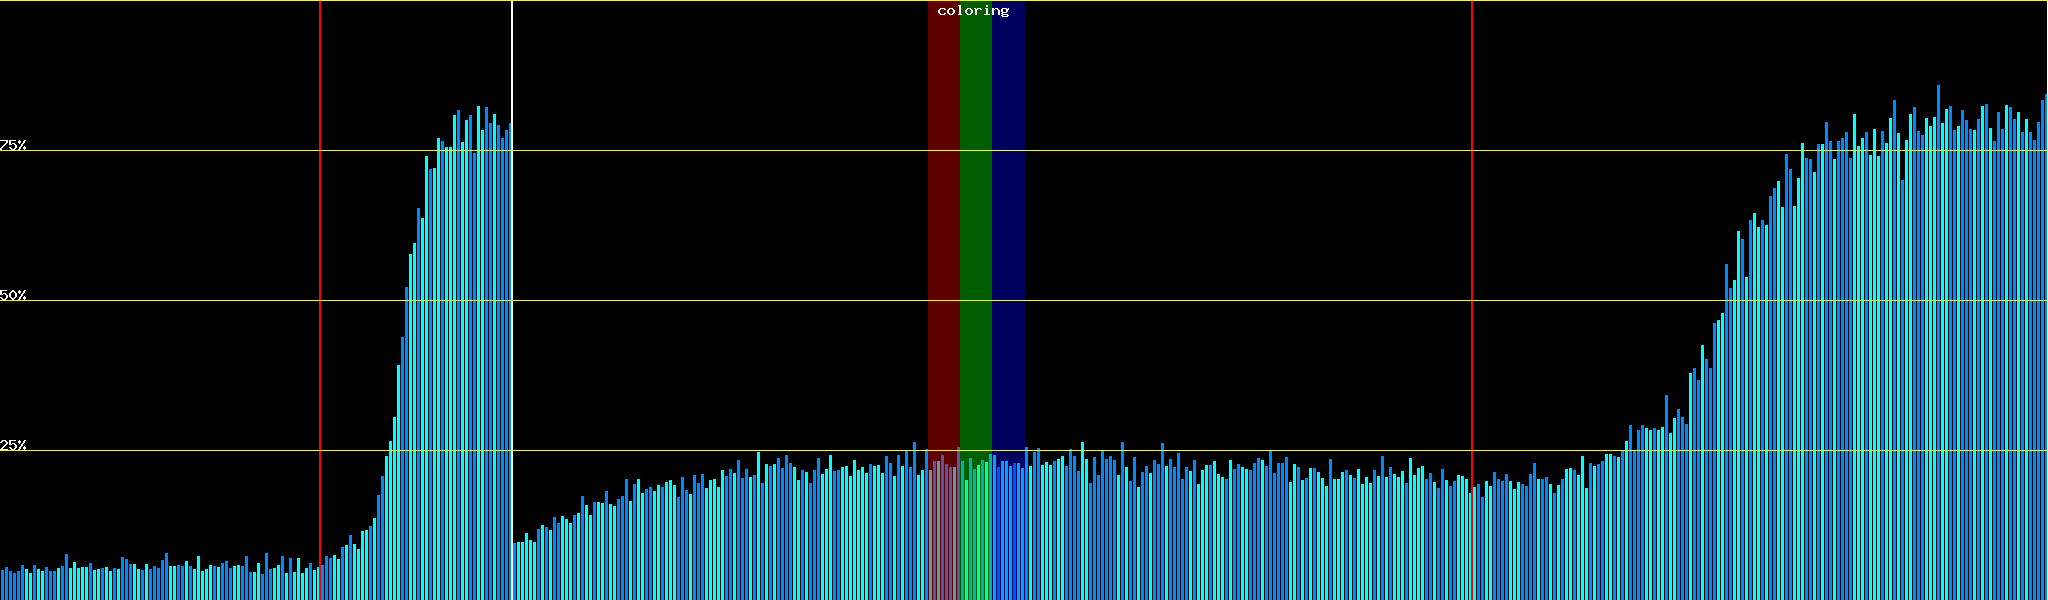
Task: Click the 75% axis label
Action: tap(13, 145)
